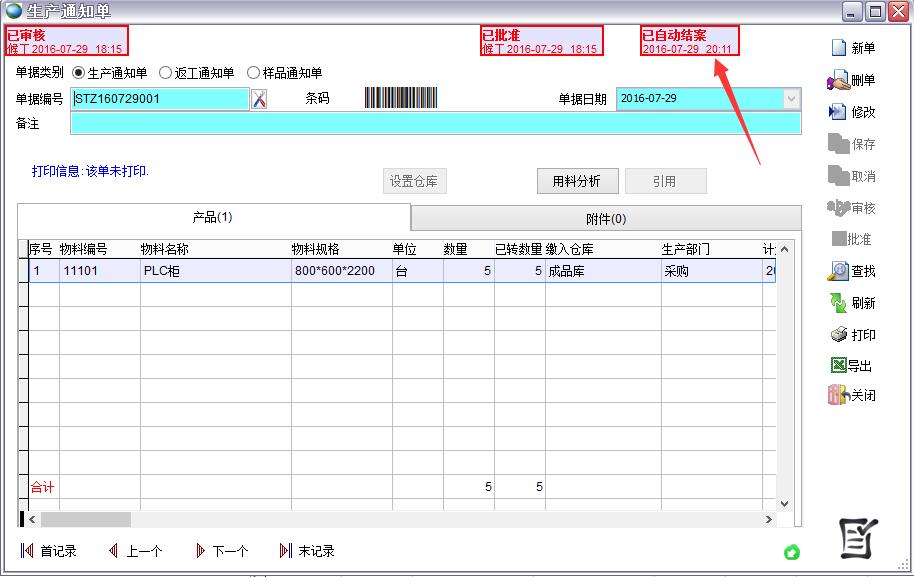Viewport: 914px width, 577px height.
Task: Click the 用料分析 button
Action: (577, 181)
